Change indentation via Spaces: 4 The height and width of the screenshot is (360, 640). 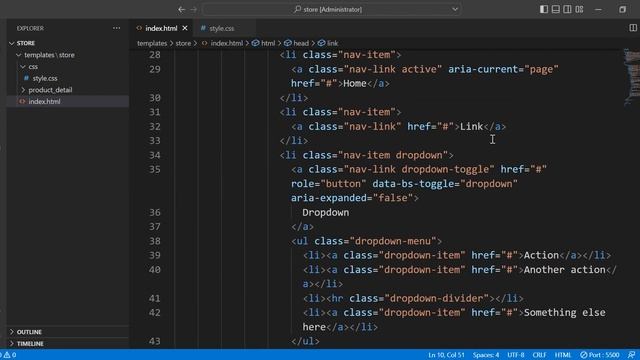[x=486, y=355]
